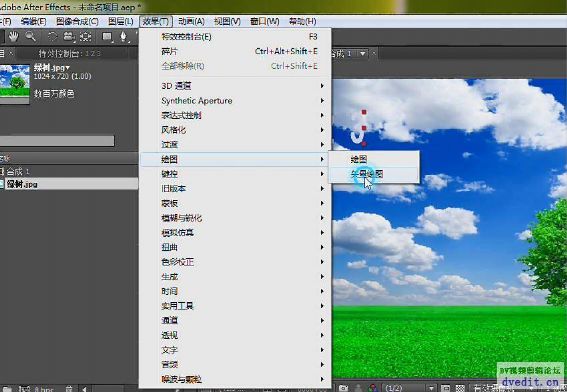Expand the 蒙板 submenu
567x392 pixels.
pos(235,203)
